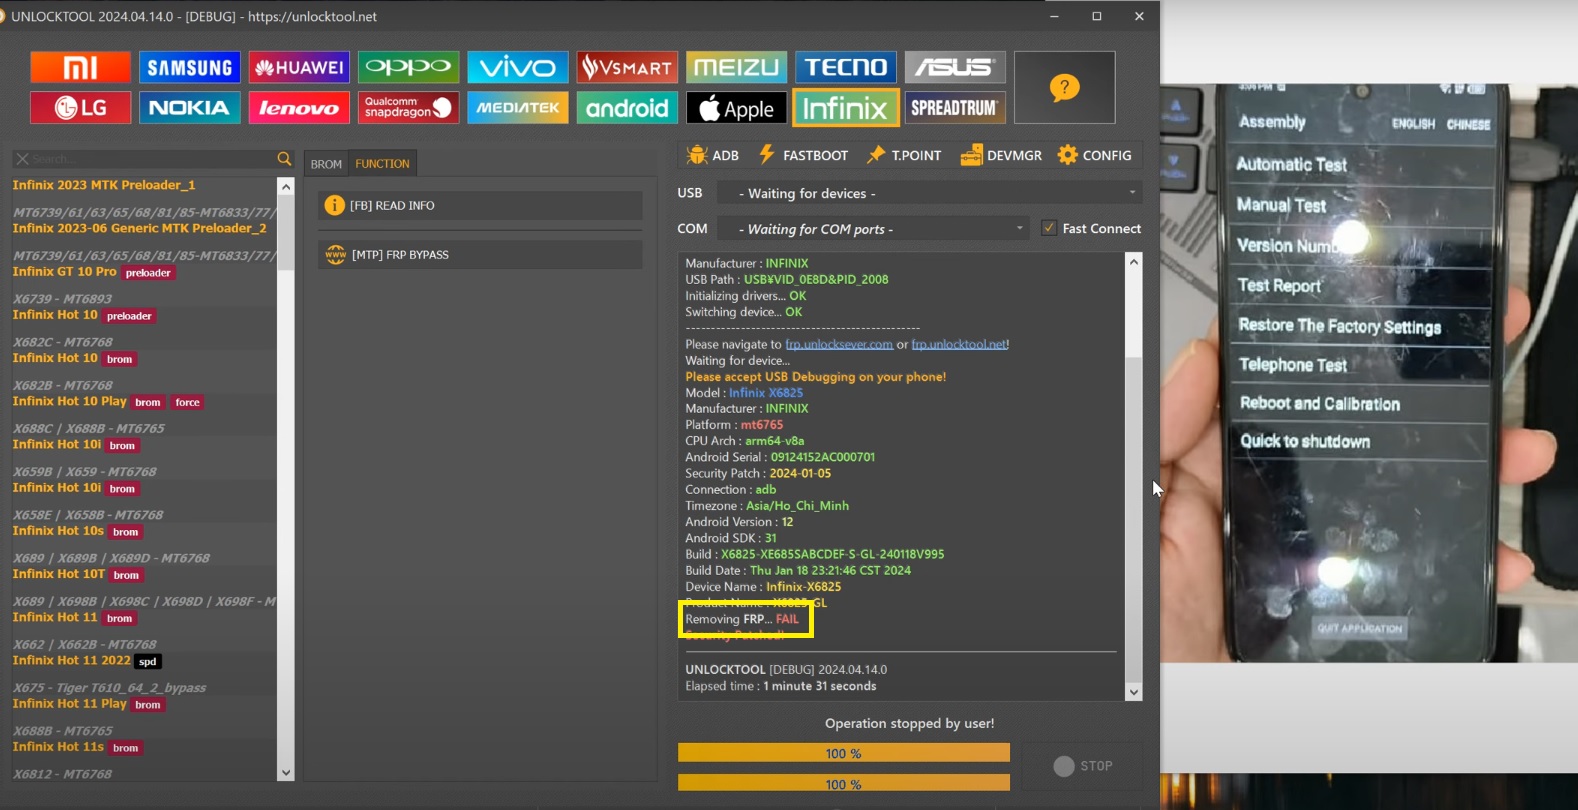
Task: Select Infinix Hot 10T entry
Action: pos(78,574)
